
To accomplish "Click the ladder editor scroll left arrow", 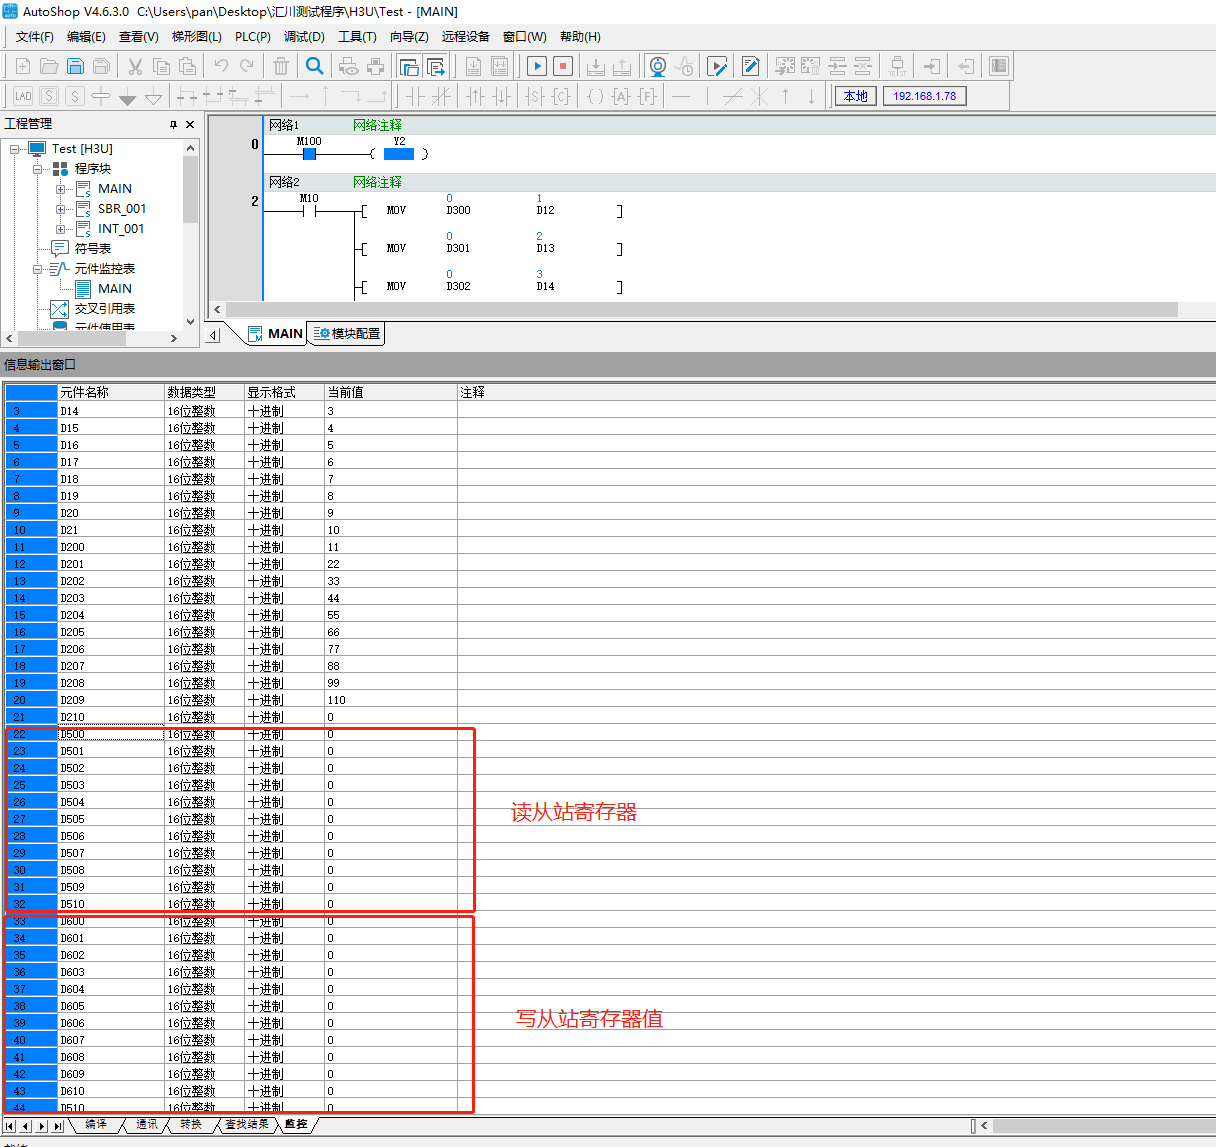I will (x=217, y=310).
